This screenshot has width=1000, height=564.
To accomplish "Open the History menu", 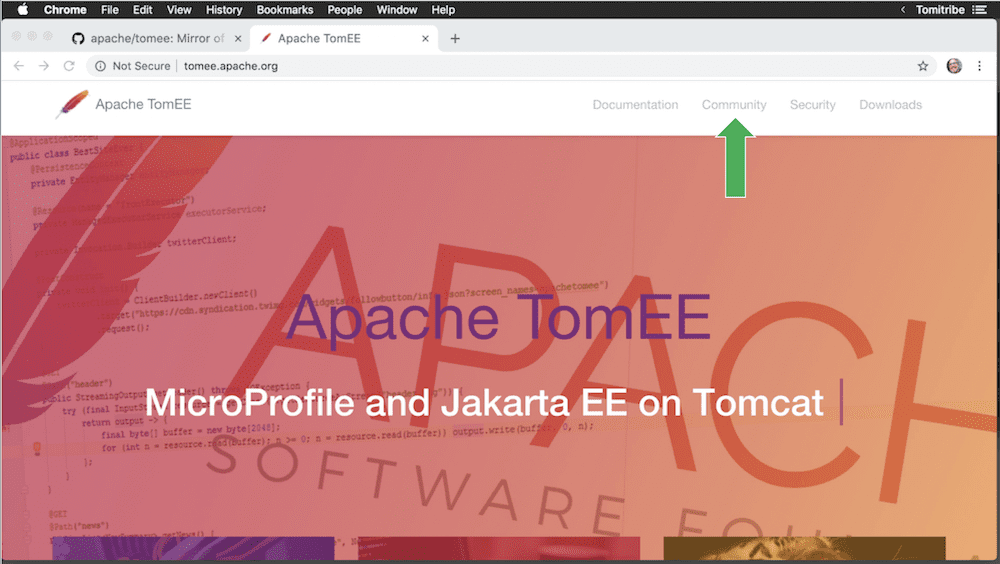I will click(x=224, y=10).
